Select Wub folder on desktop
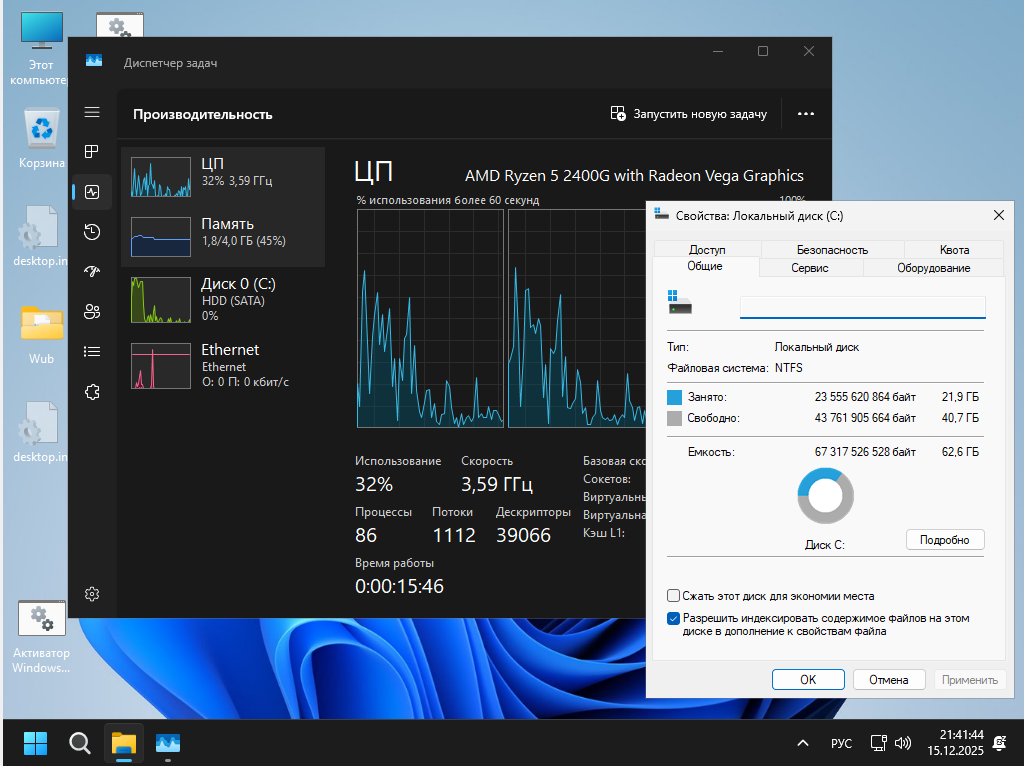This screenshot has height=766, width=1024. [41, 334]
